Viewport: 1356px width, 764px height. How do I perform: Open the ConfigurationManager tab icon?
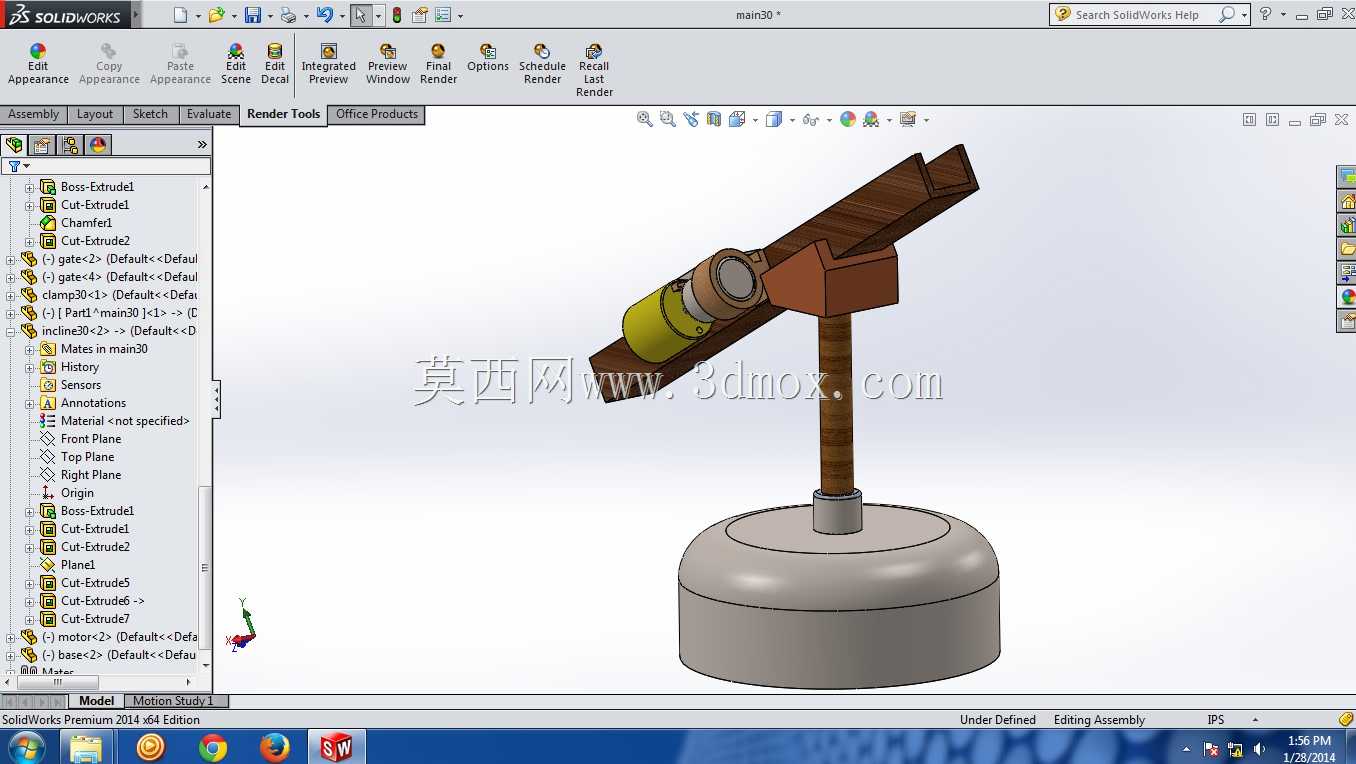(x=70, y=145)
